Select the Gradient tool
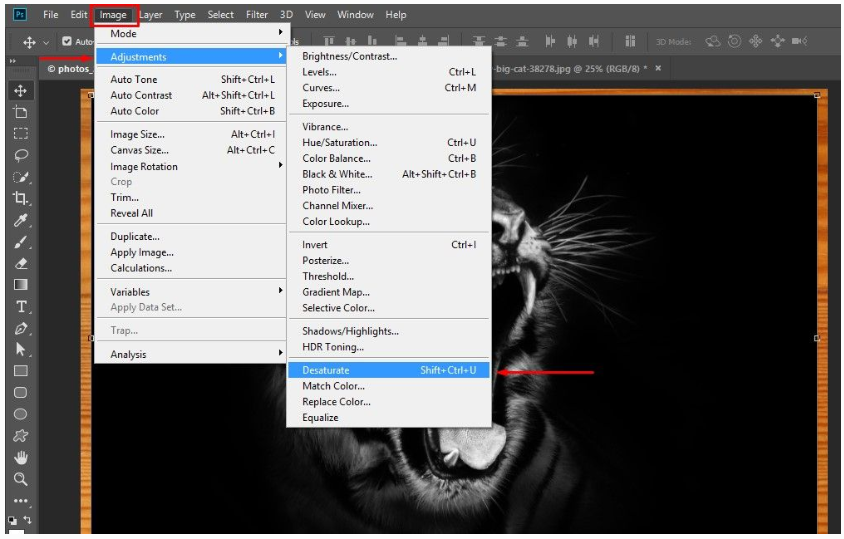Viewport: 844px width, 539px height. click(20, 285)
